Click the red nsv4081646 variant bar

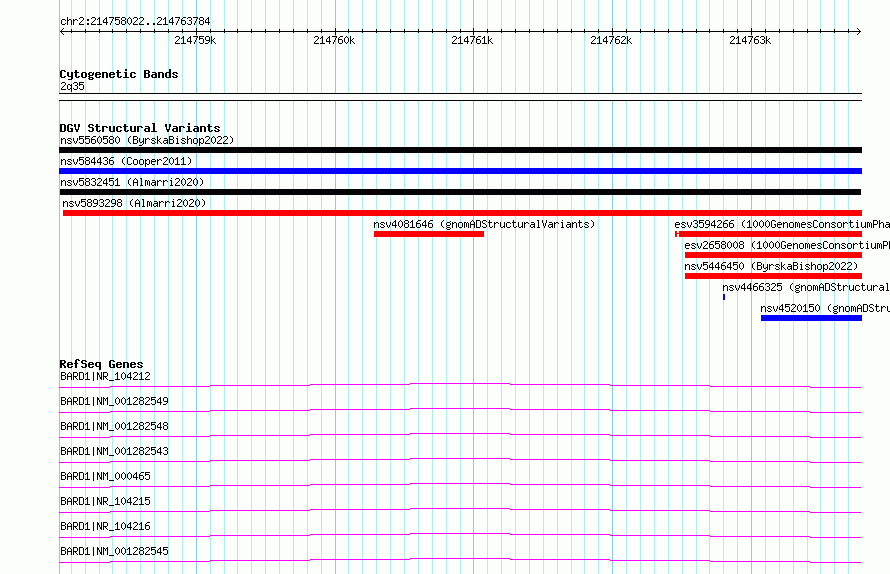[429, 234]
